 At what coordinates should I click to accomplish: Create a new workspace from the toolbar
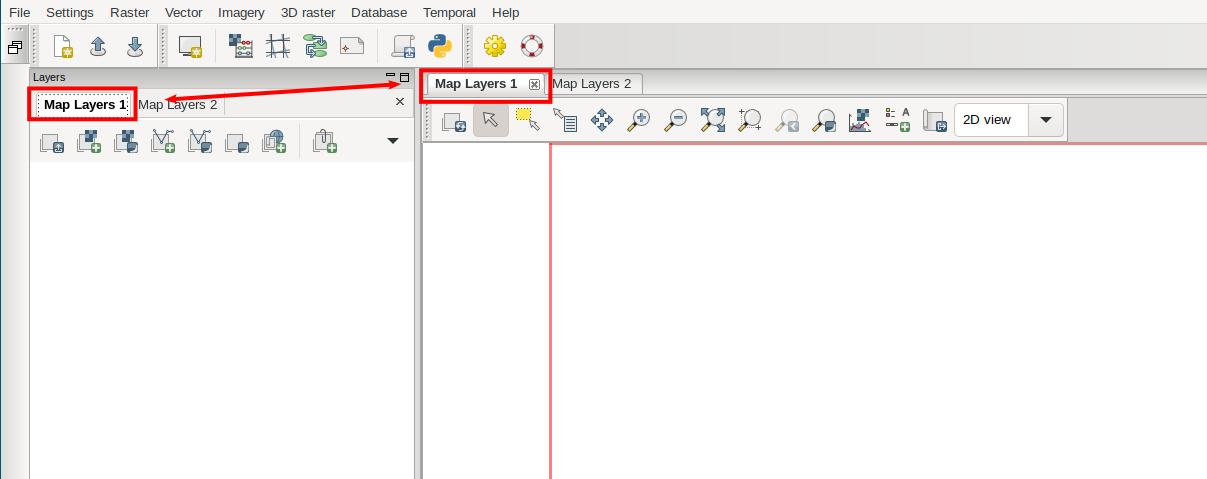63,46
